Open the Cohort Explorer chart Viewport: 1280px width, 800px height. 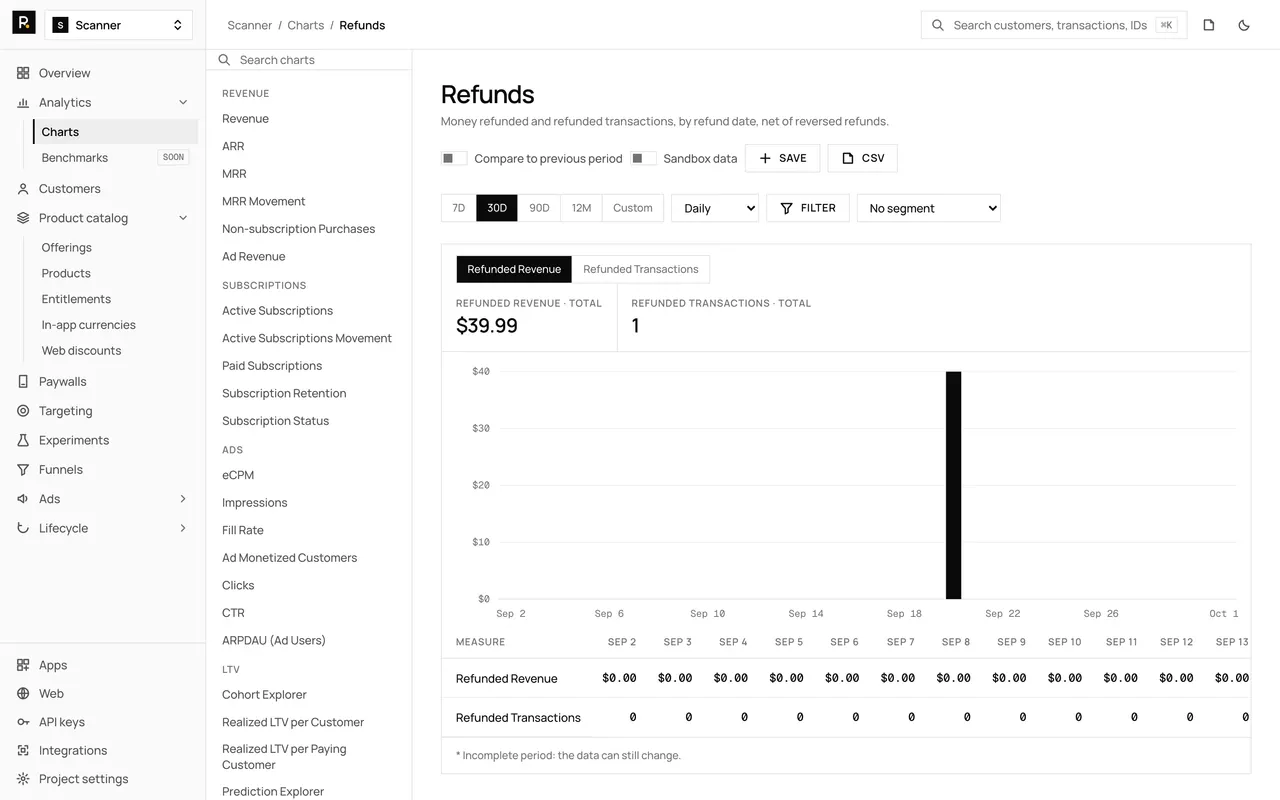[264, 695]
